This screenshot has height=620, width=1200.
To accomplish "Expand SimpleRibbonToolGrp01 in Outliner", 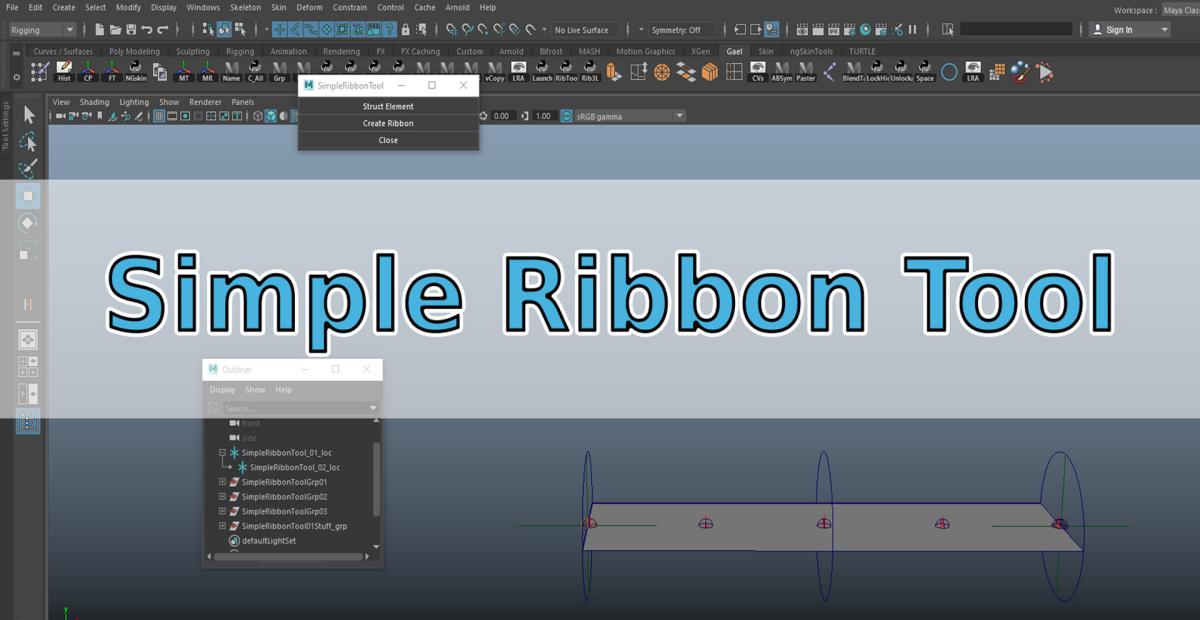I will point(222,482).
